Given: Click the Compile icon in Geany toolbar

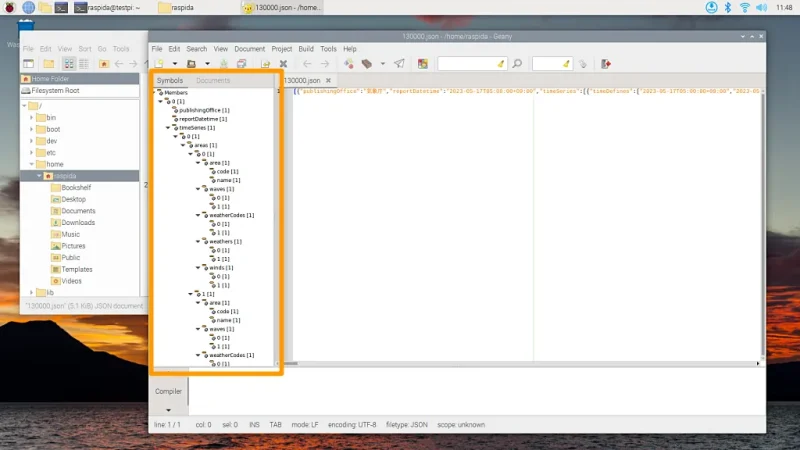Looking at the screenshot, I should click(348, 64).
